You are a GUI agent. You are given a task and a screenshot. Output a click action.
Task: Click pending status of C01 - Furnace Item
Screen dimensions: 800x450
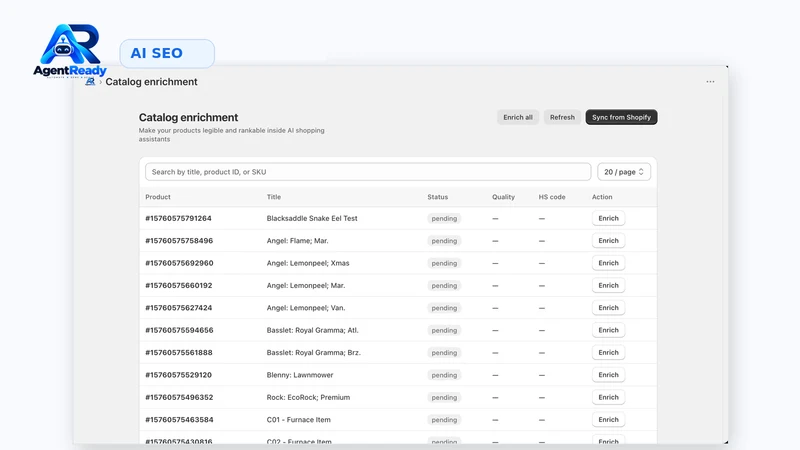click(x=444, y=420)
